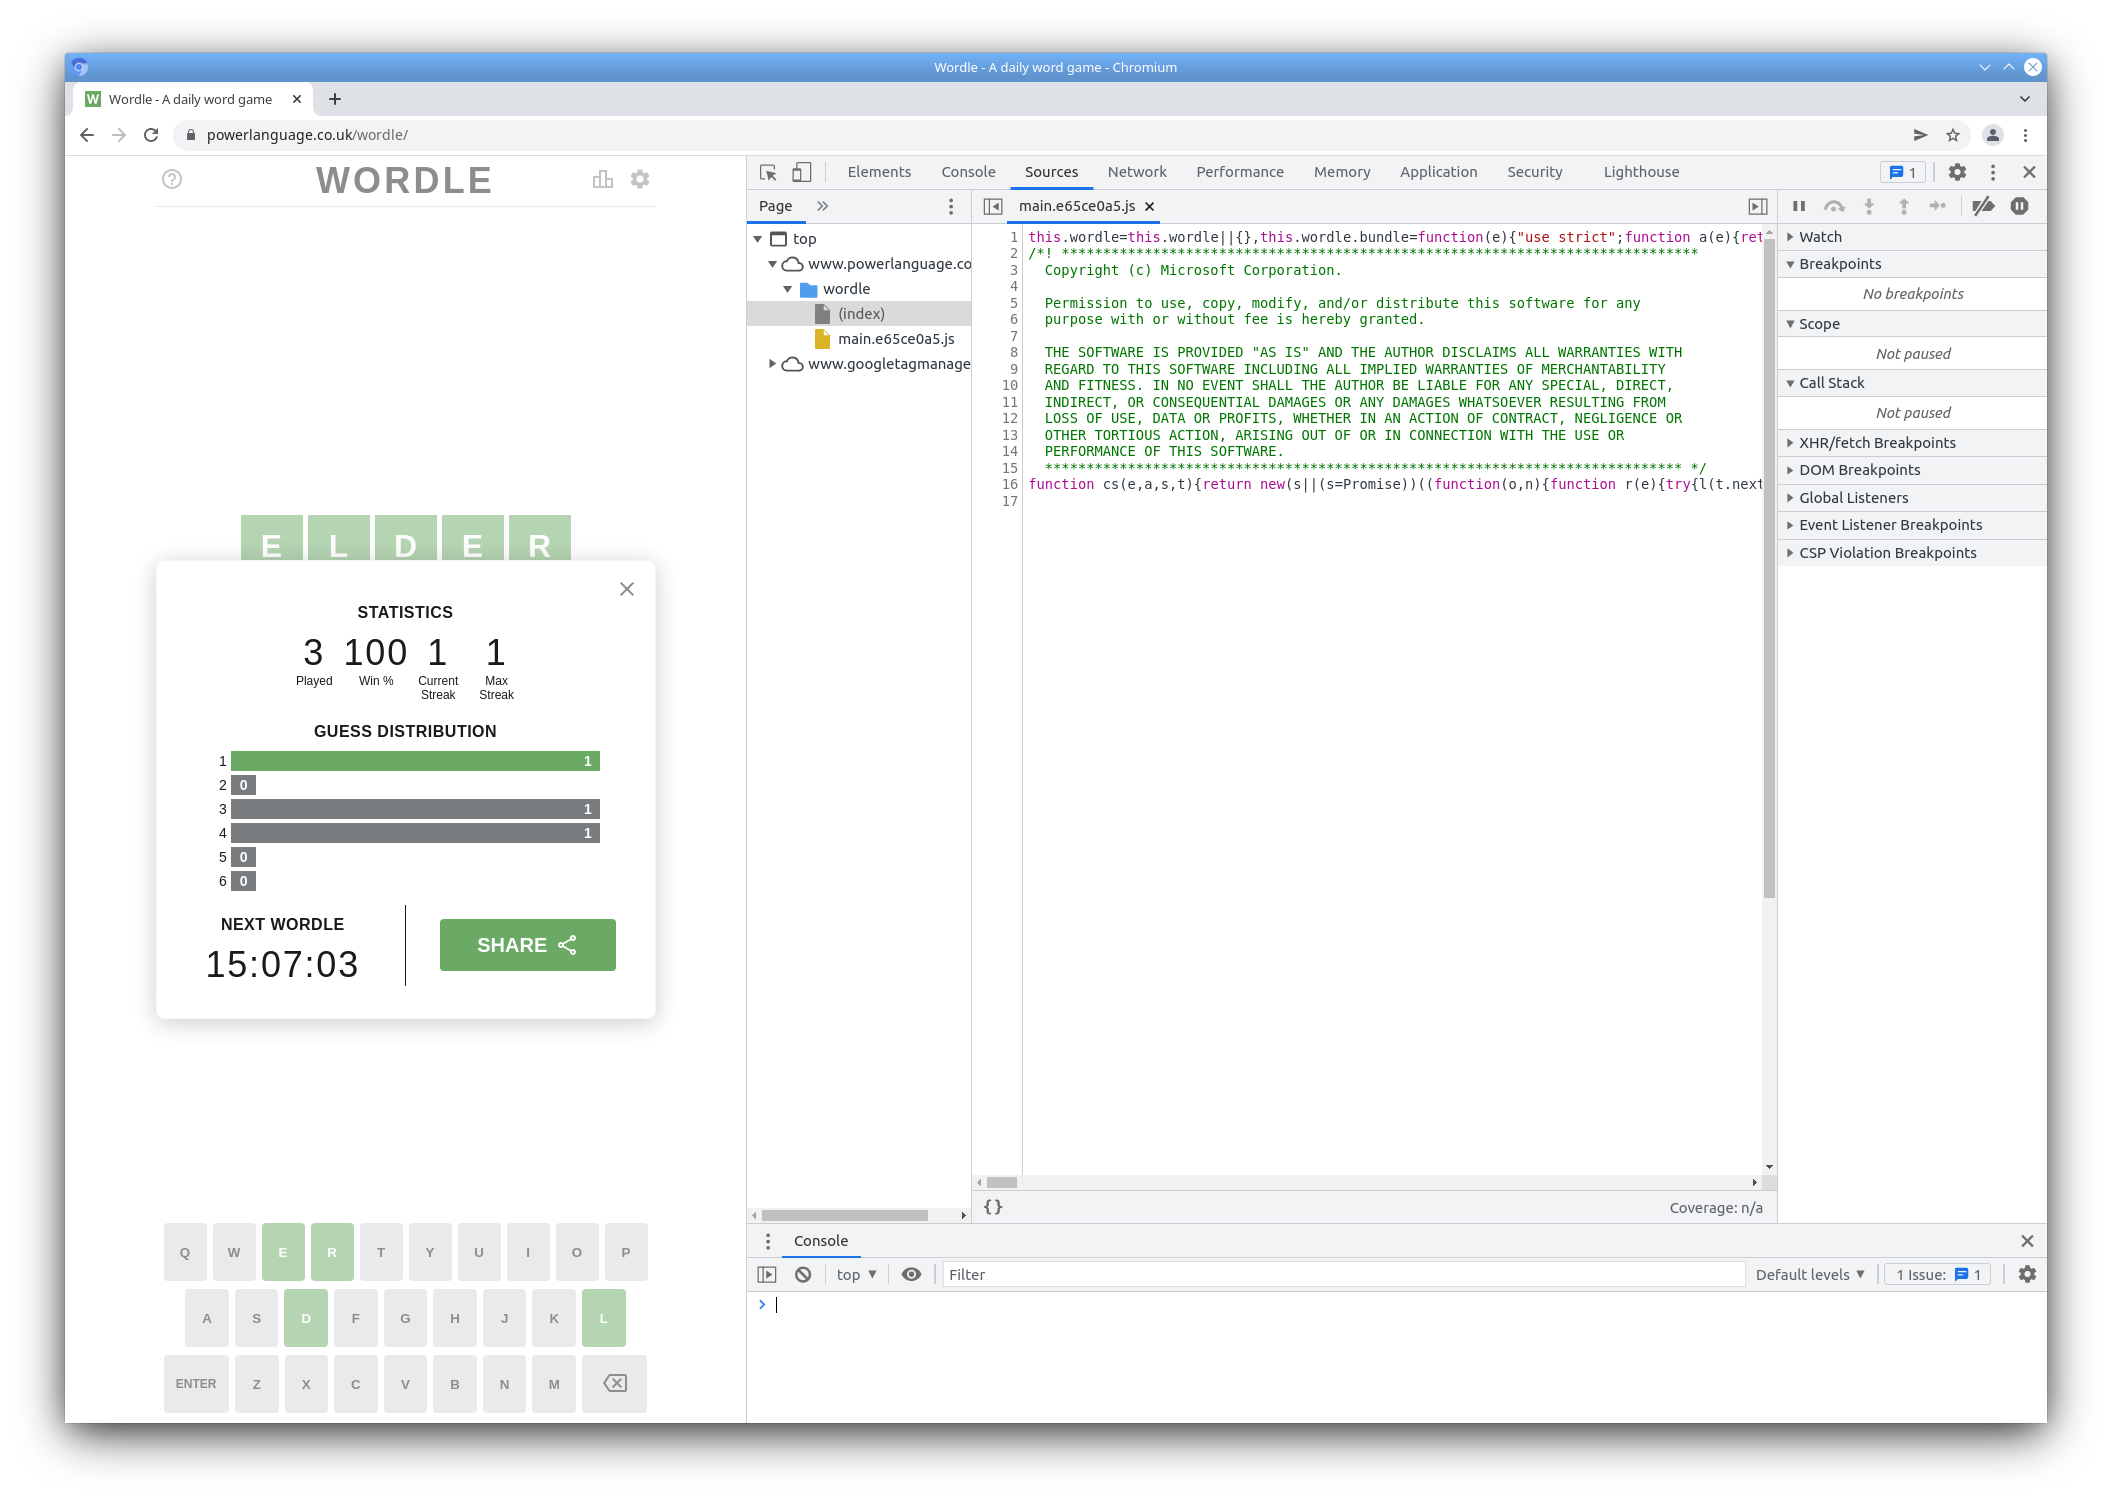Image resolution: width=2112 pixels, height=1500 pixels.
Task: Open the Default levels dropdown
Action: [1810, 1274]
